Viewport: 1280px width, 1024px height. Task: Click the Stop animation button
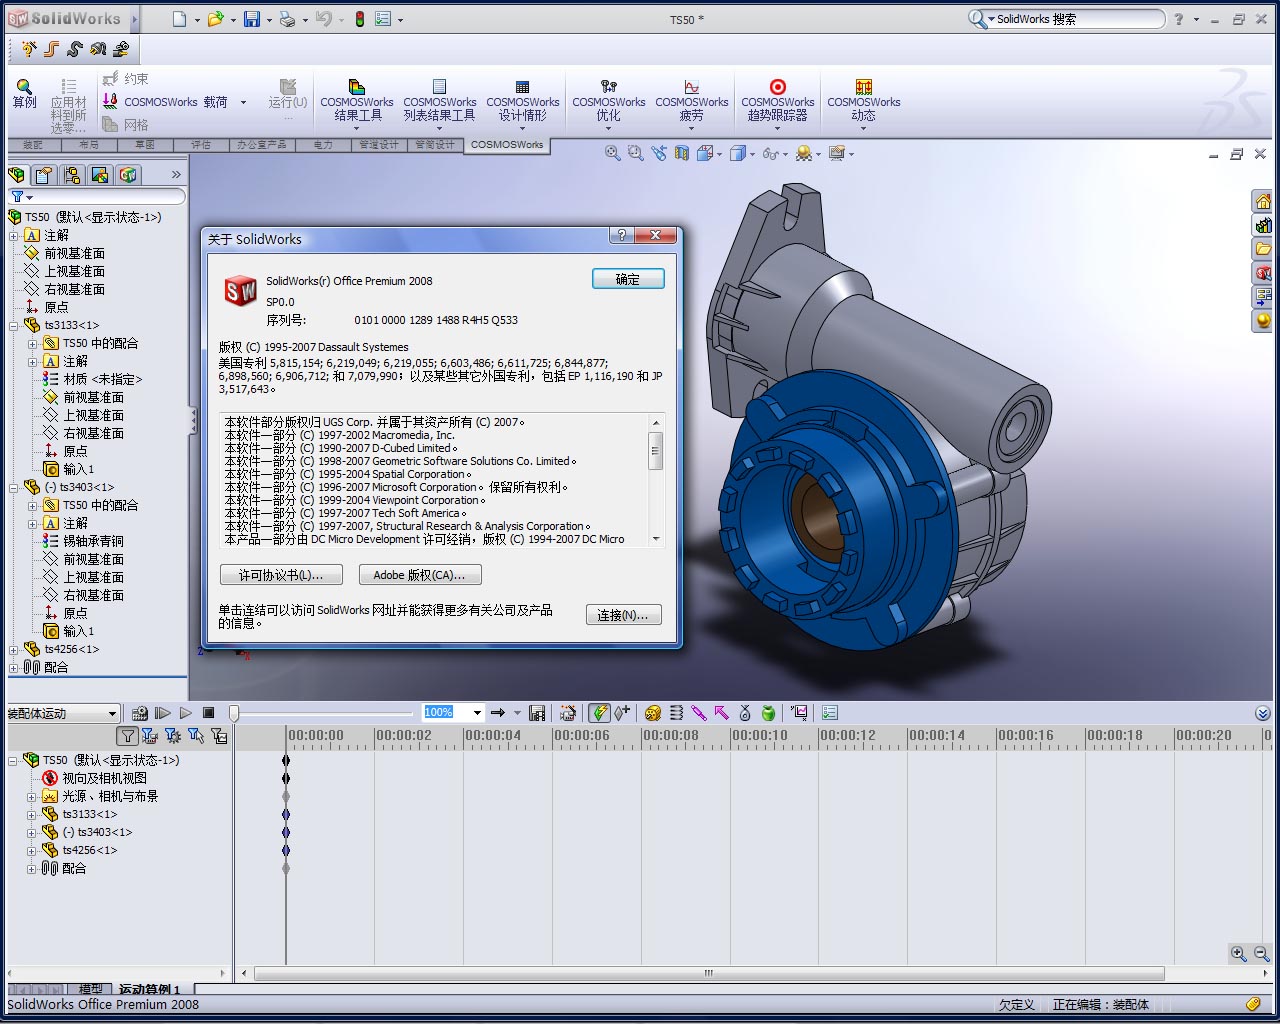click(209, 713)
